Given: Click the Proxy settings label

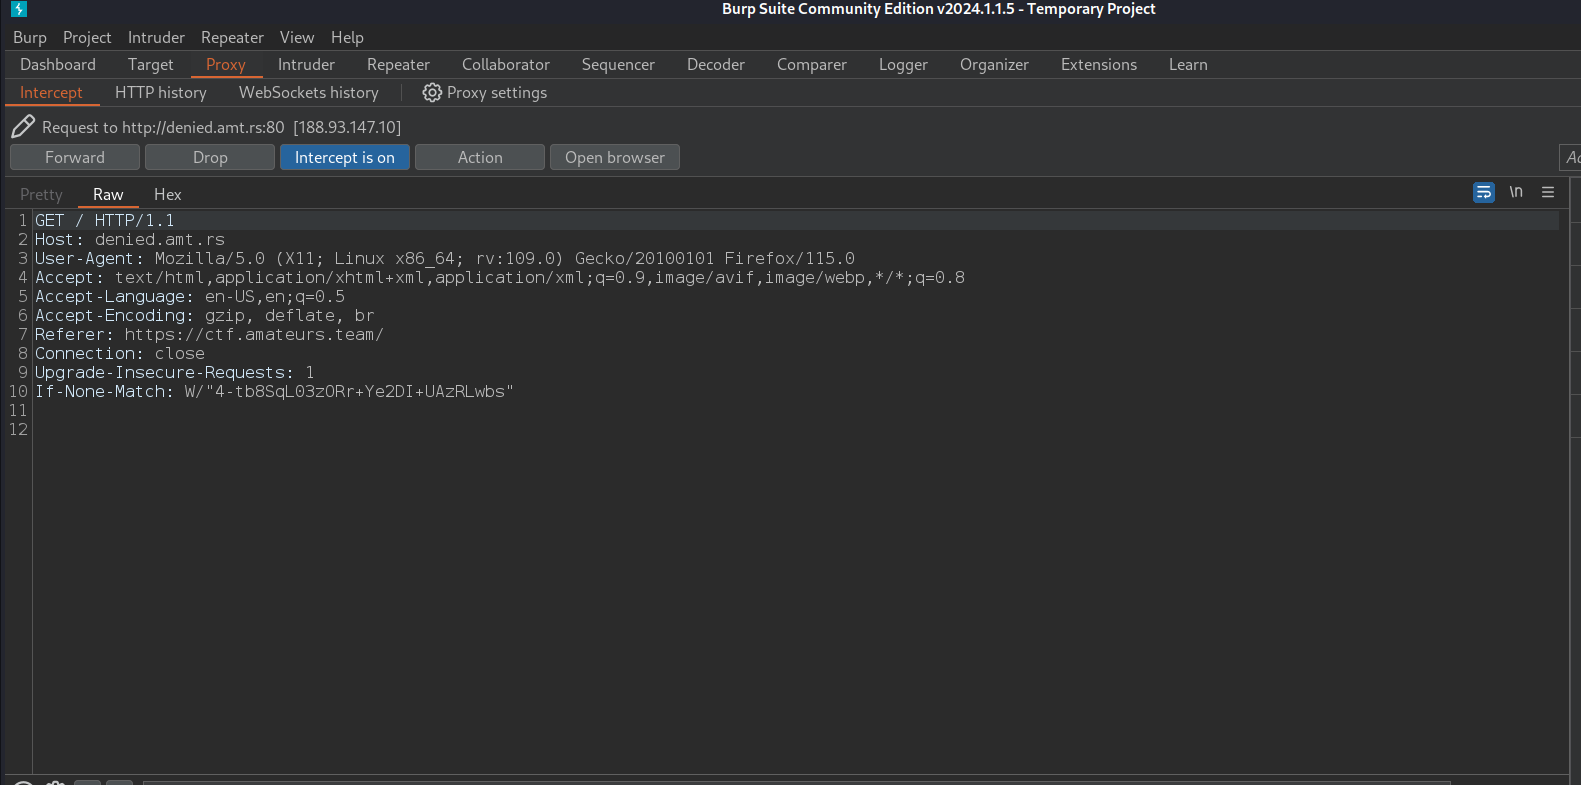Looking at the screenshot, I should [x=497, y=92].
